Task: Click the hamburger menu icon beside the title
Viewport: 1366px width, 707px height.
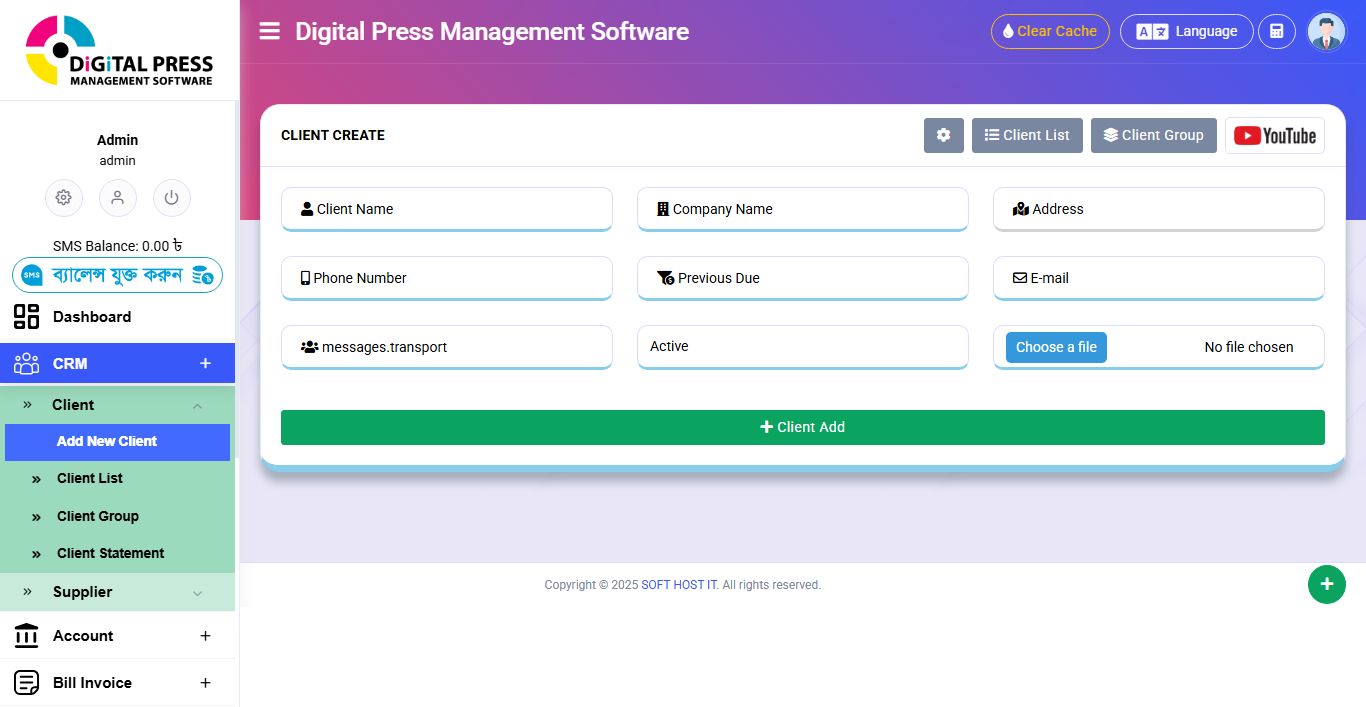Action: (269, 31)
